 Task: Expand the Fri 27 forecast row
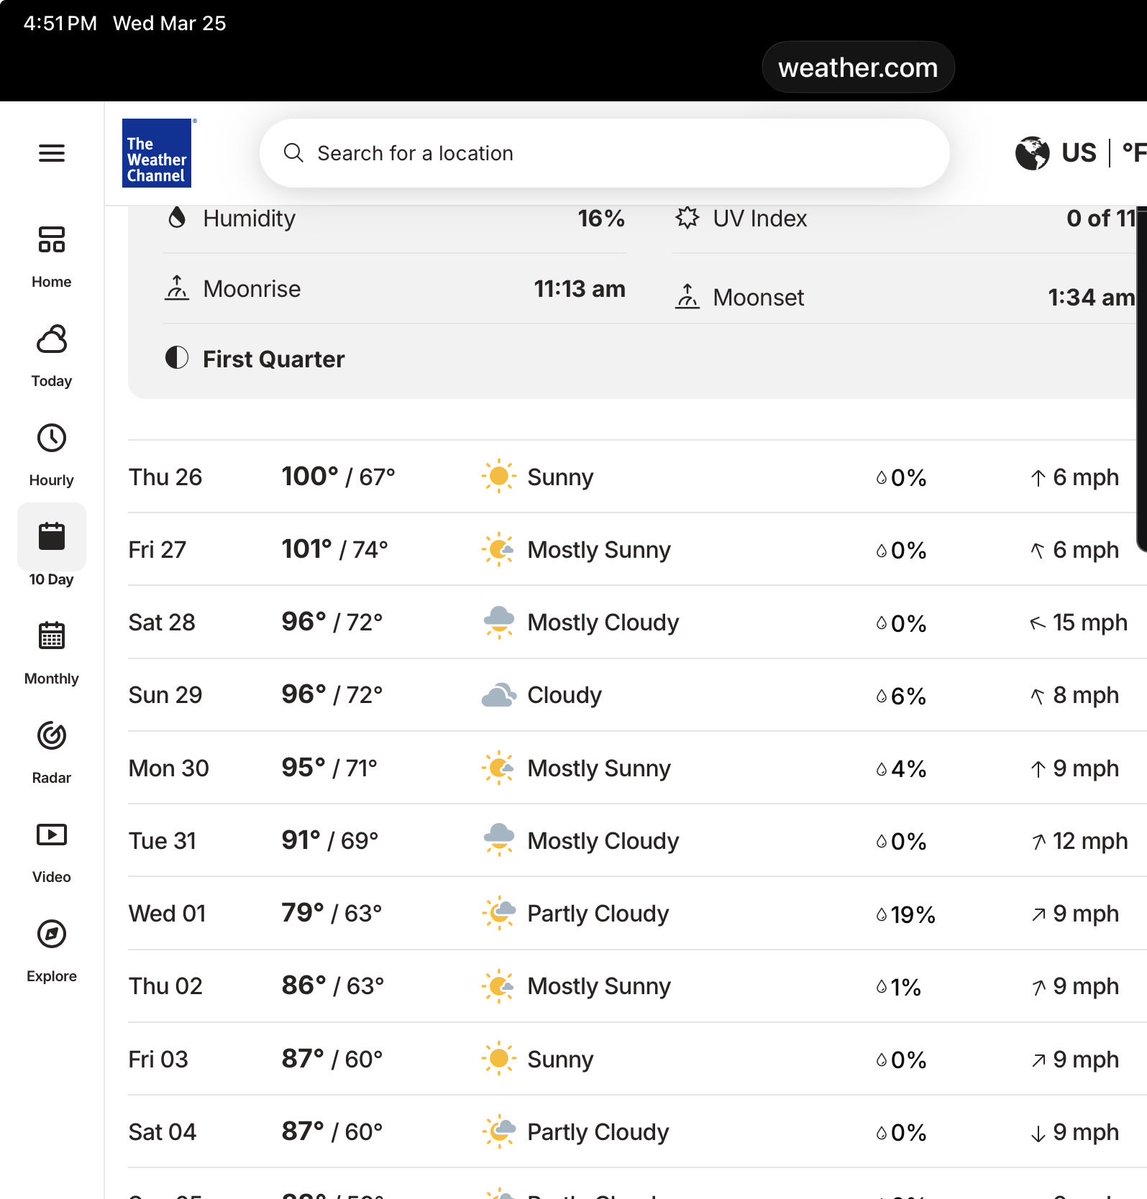pos(636,549)
